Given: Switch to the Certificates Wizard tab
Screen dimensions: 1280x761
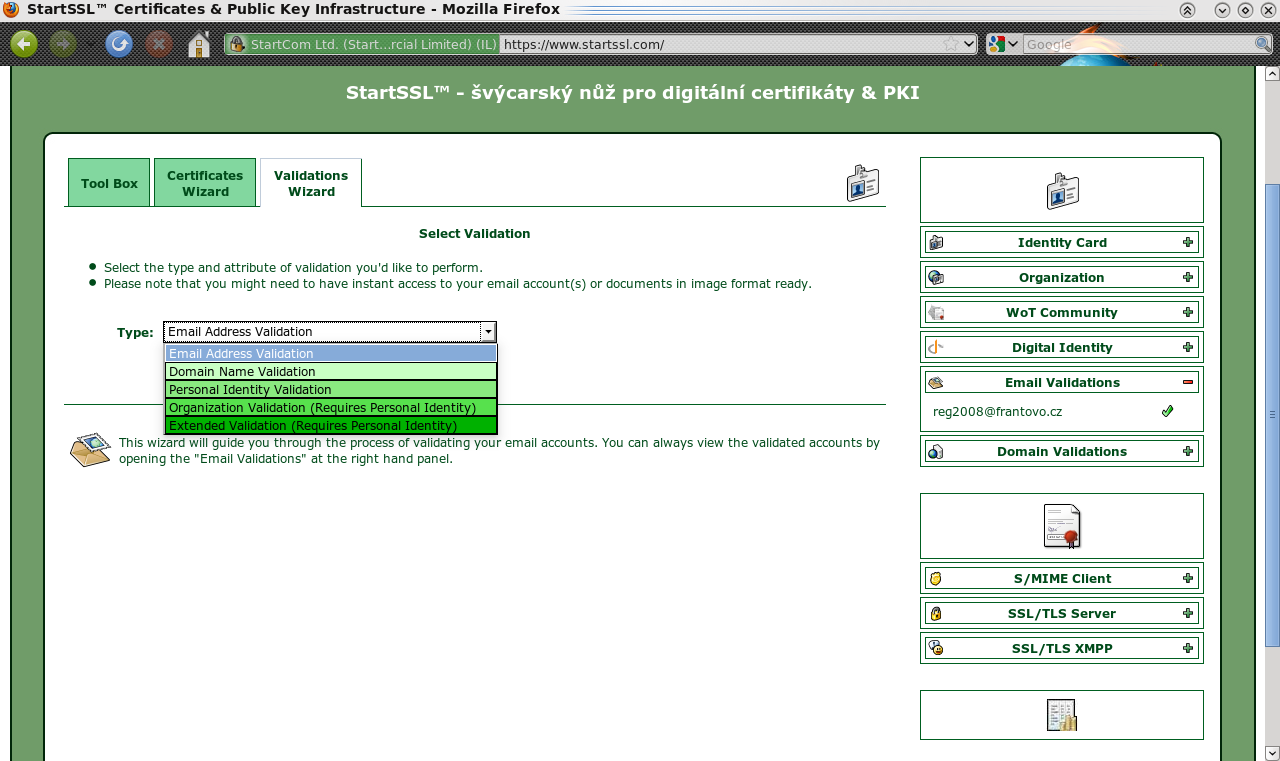Looking at the screenshot, I should coord(205,183).
